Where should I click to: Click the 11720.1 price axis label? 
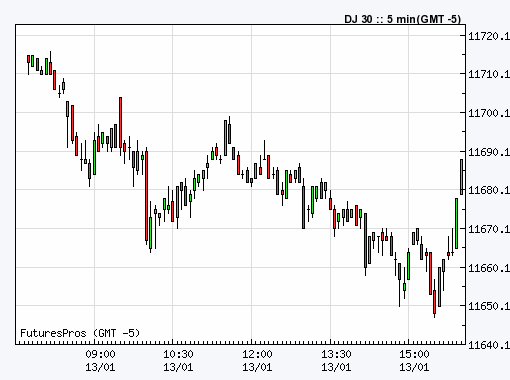(x=489, y=36)
